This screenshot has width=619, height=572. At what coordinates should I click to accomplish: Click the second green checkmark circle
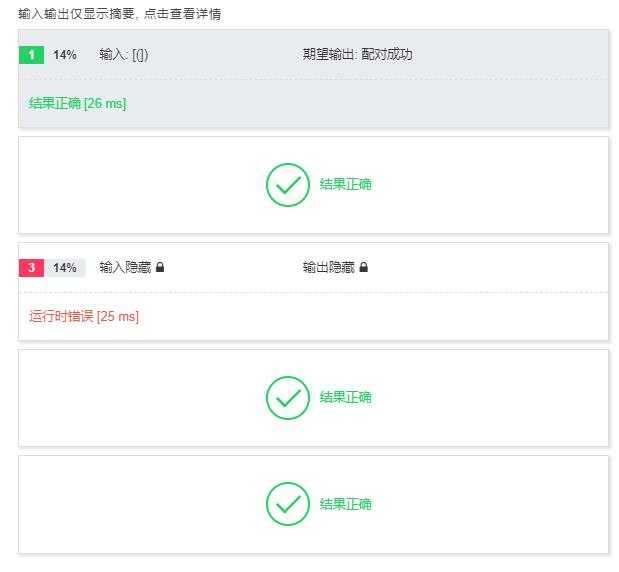pyautogui.click(x=288, y=398)
